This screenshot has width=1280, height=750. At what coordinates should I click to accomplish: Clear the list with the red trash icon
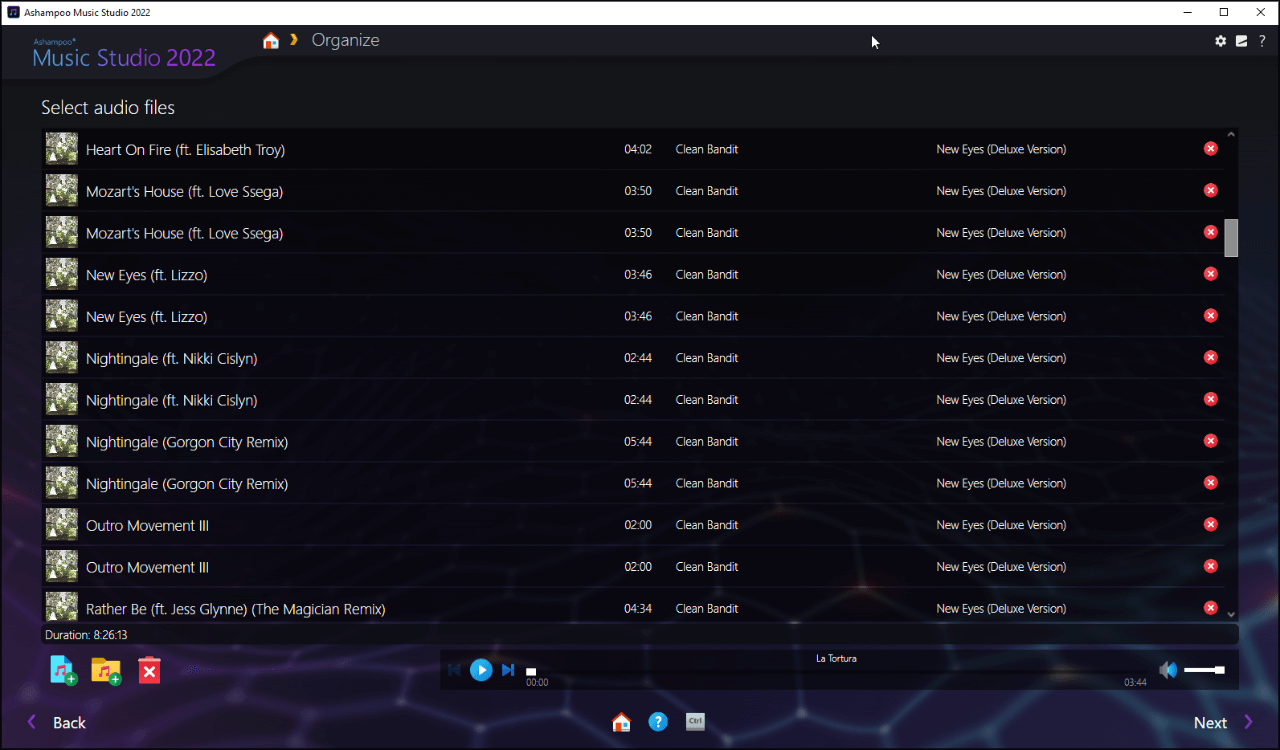(149, 670)
